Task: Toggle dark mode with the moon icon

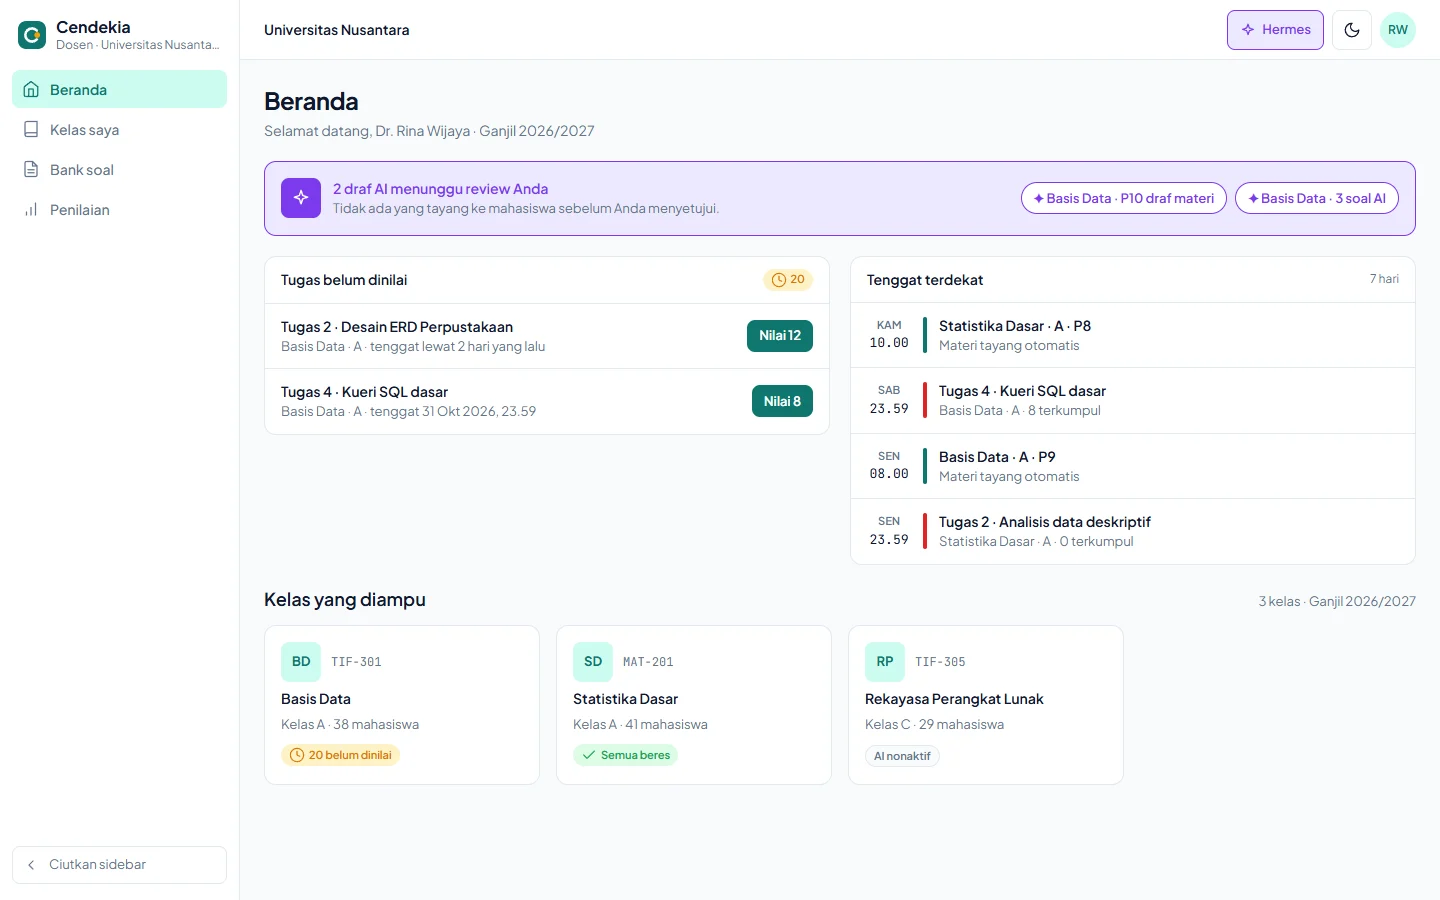Action: coord(1352,30)
